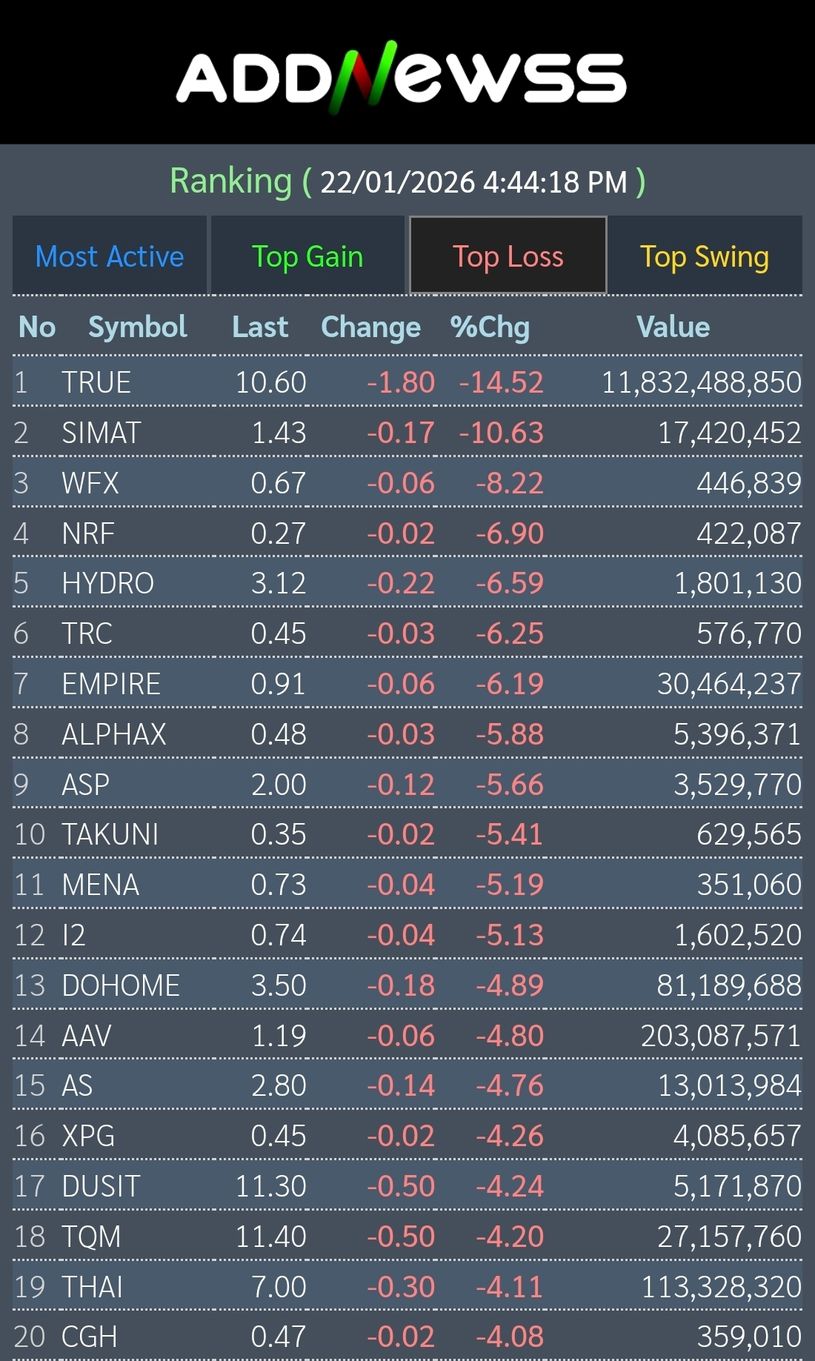Screen dimensions: 815x1361
Task: Open the HYDRO stock entry
Action: [107, 583]
